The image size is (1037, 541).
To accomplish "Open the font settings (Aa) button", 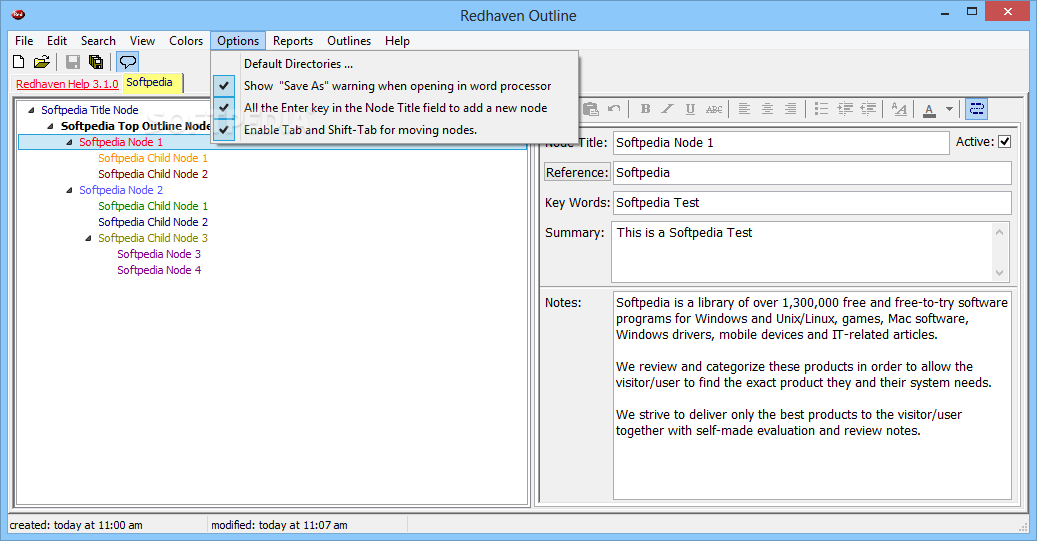I will pos(899,109).
